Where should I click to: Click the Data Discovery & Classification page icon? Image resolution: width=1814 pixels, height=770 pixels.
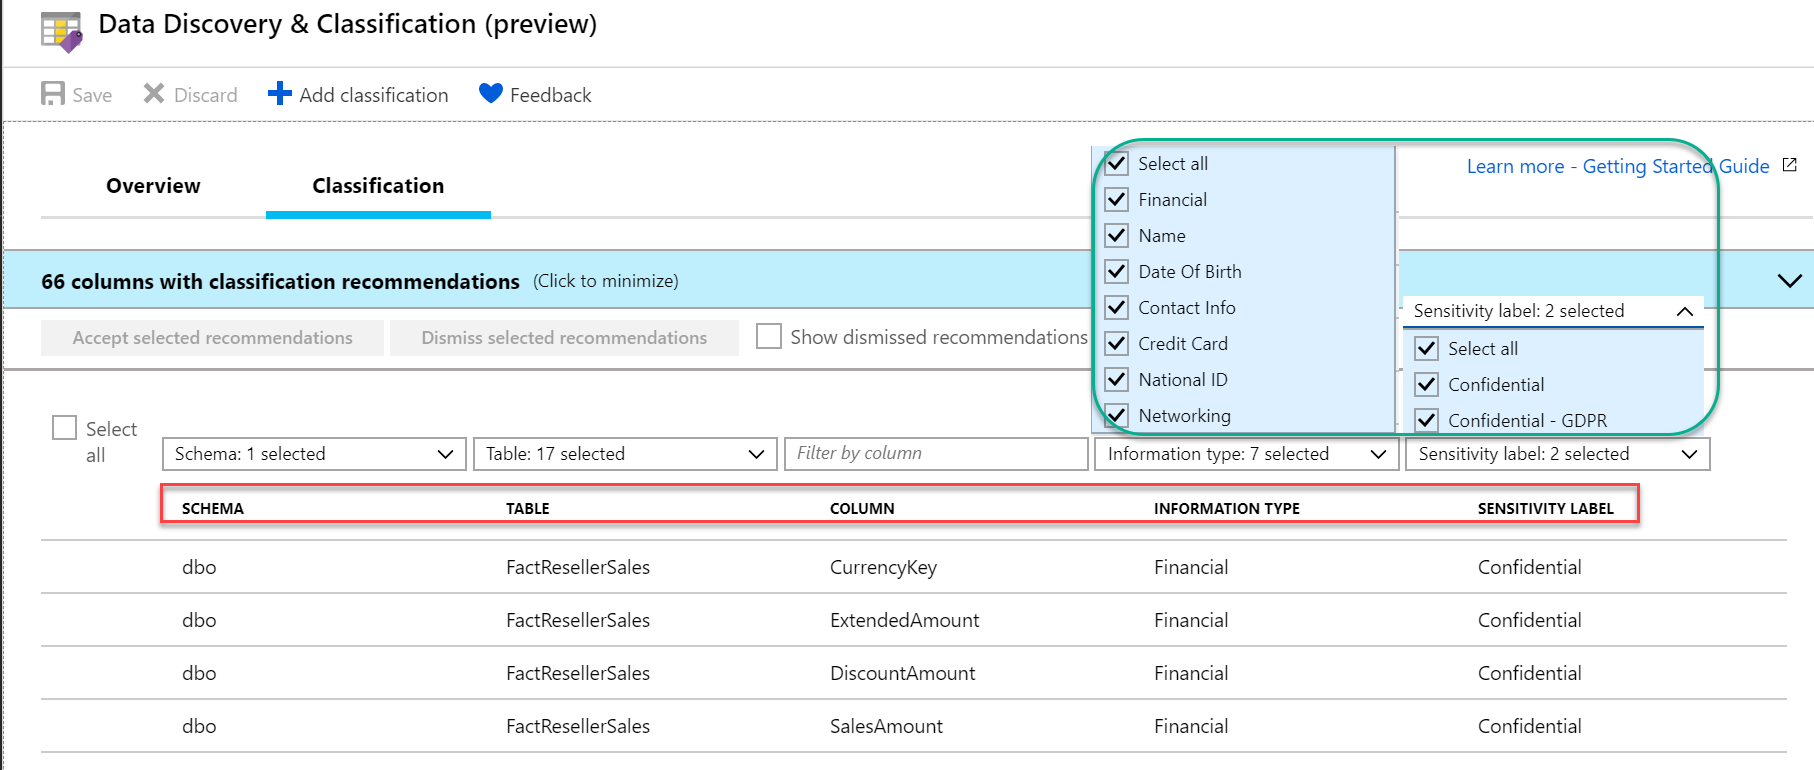pyautogui.click(x=62, y=30)
